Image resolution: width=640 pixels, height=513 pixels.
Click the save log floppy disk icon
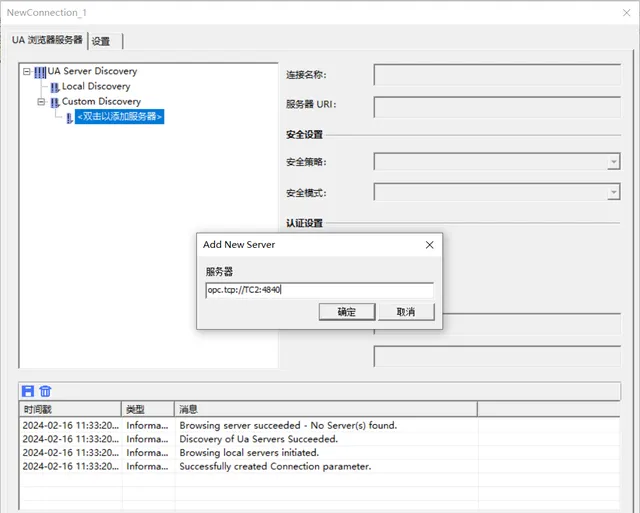28,391
